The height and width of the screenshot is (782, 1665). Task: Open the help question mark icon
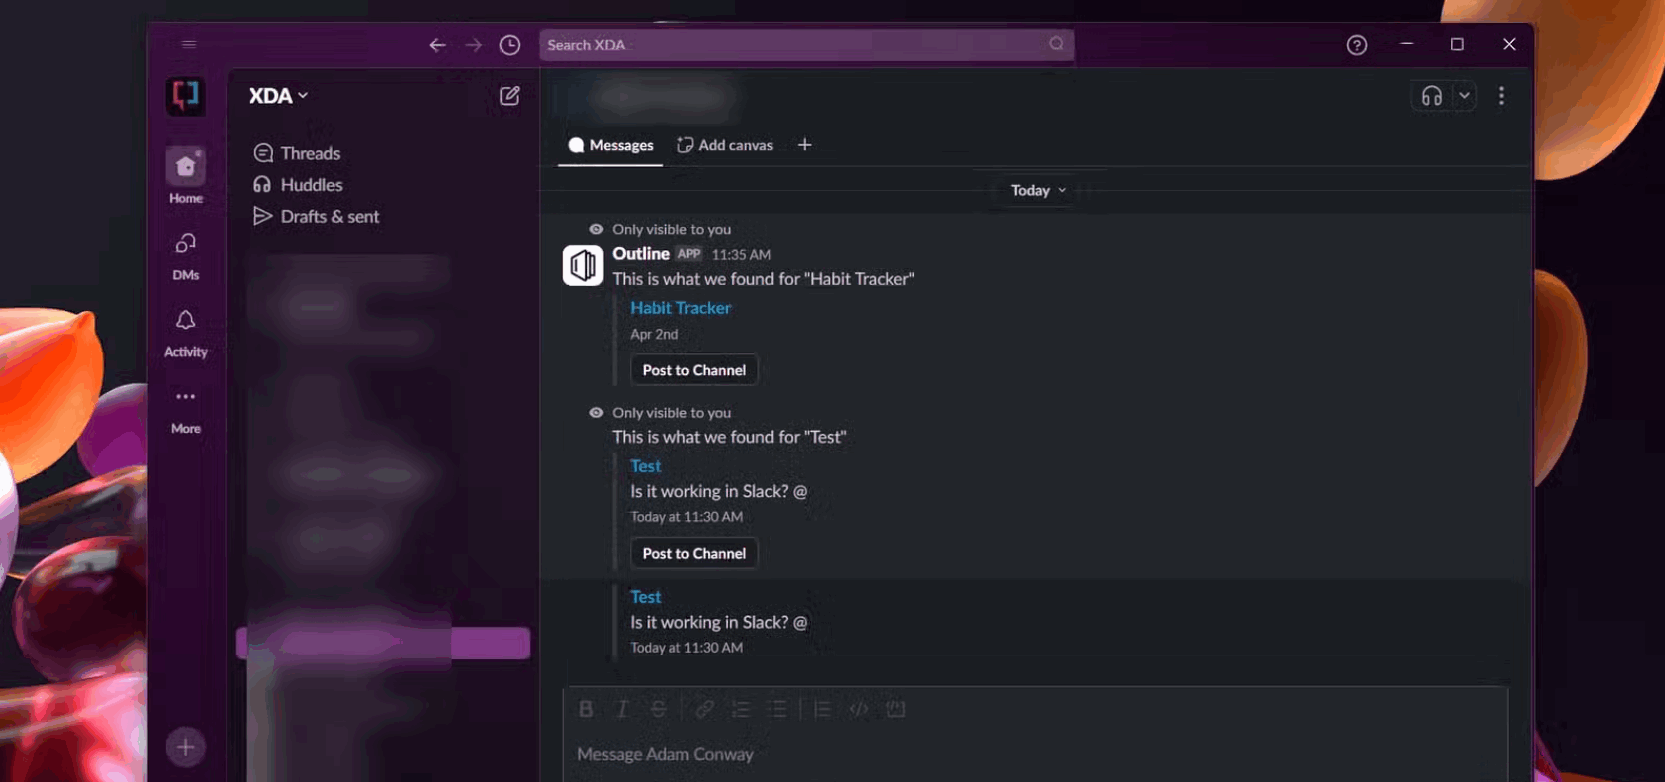click(1356, 45)
